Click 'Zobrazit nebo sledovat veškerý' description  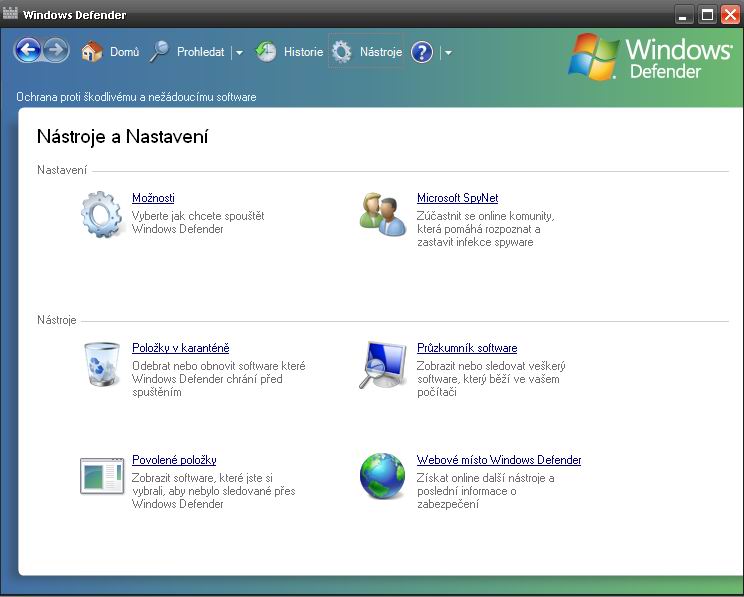click(491, 379)
